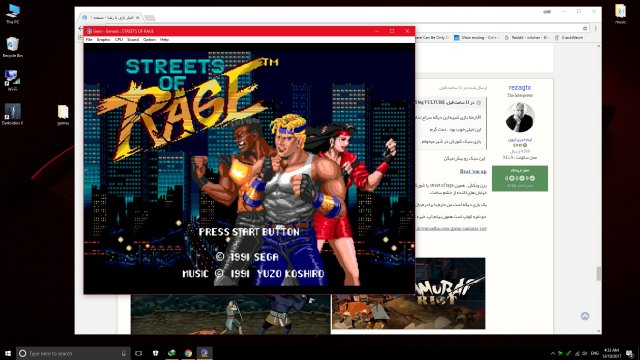This screenshot has width=640, height=360.
Task: Open the Help menu in Gens
Action: pyautogui.click(x=164, y=40)
